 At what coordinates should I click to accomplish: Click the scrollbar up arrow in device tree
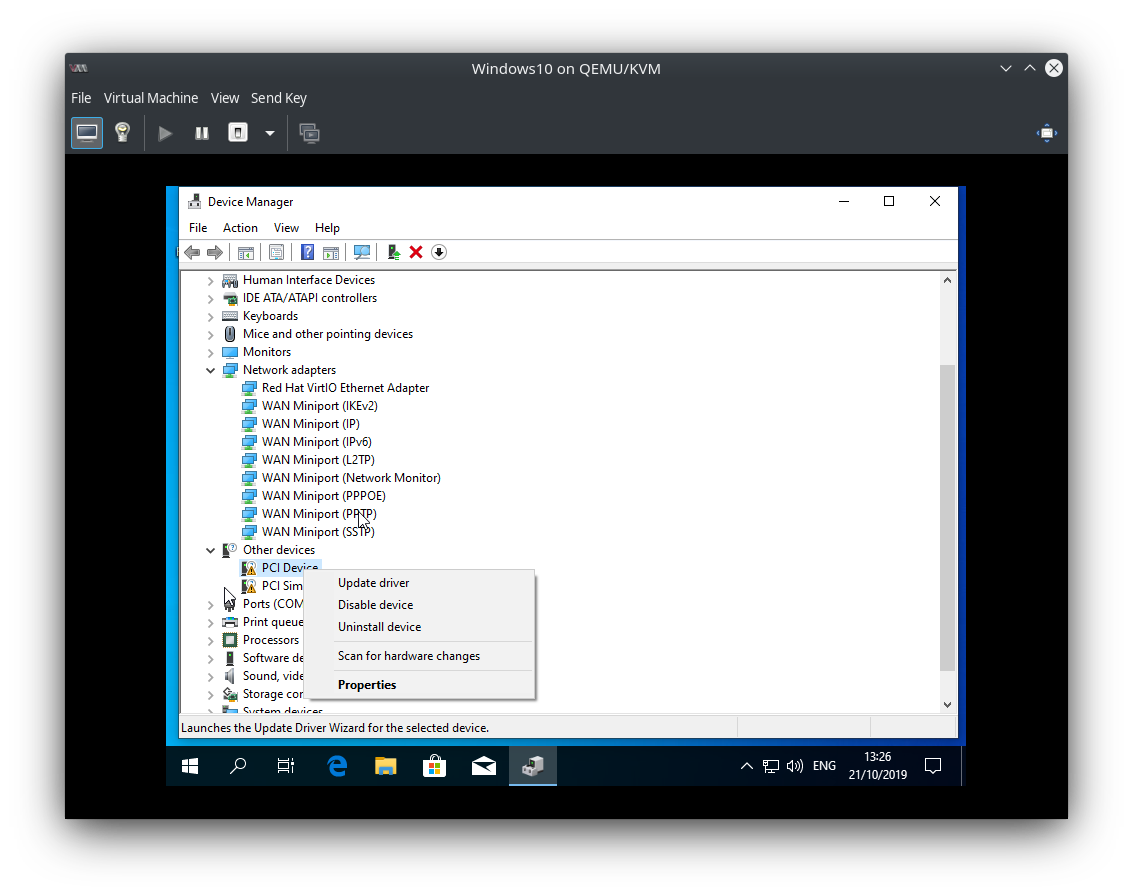pos(947,280)
